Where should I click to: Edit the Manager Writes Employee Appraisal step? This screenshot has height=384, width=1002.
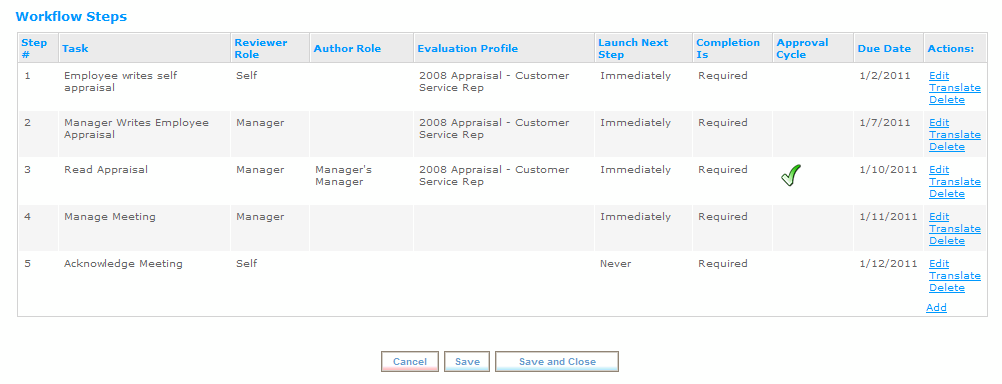939,123
